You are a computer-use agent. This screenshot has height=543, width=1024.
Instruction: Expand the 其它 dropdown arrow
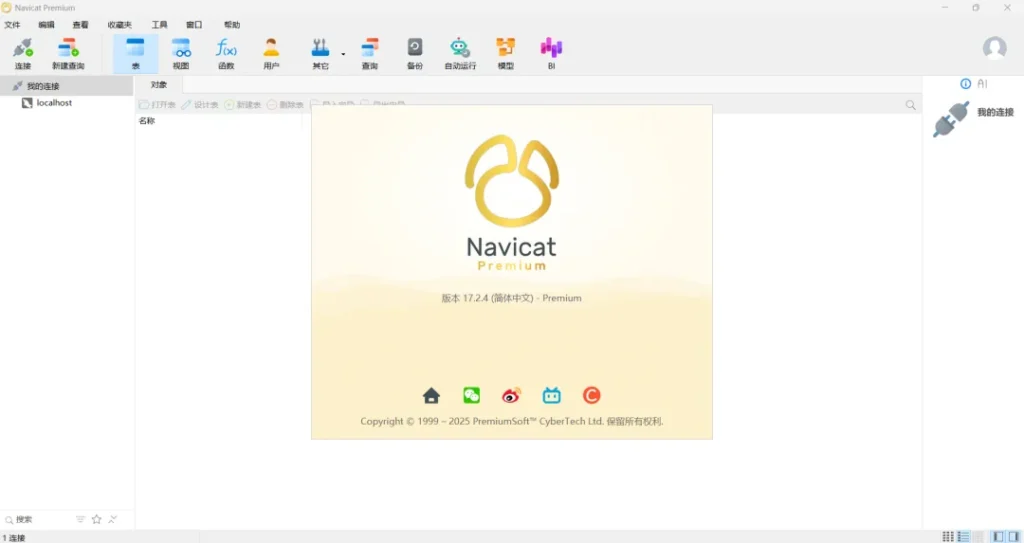(343, 54)
